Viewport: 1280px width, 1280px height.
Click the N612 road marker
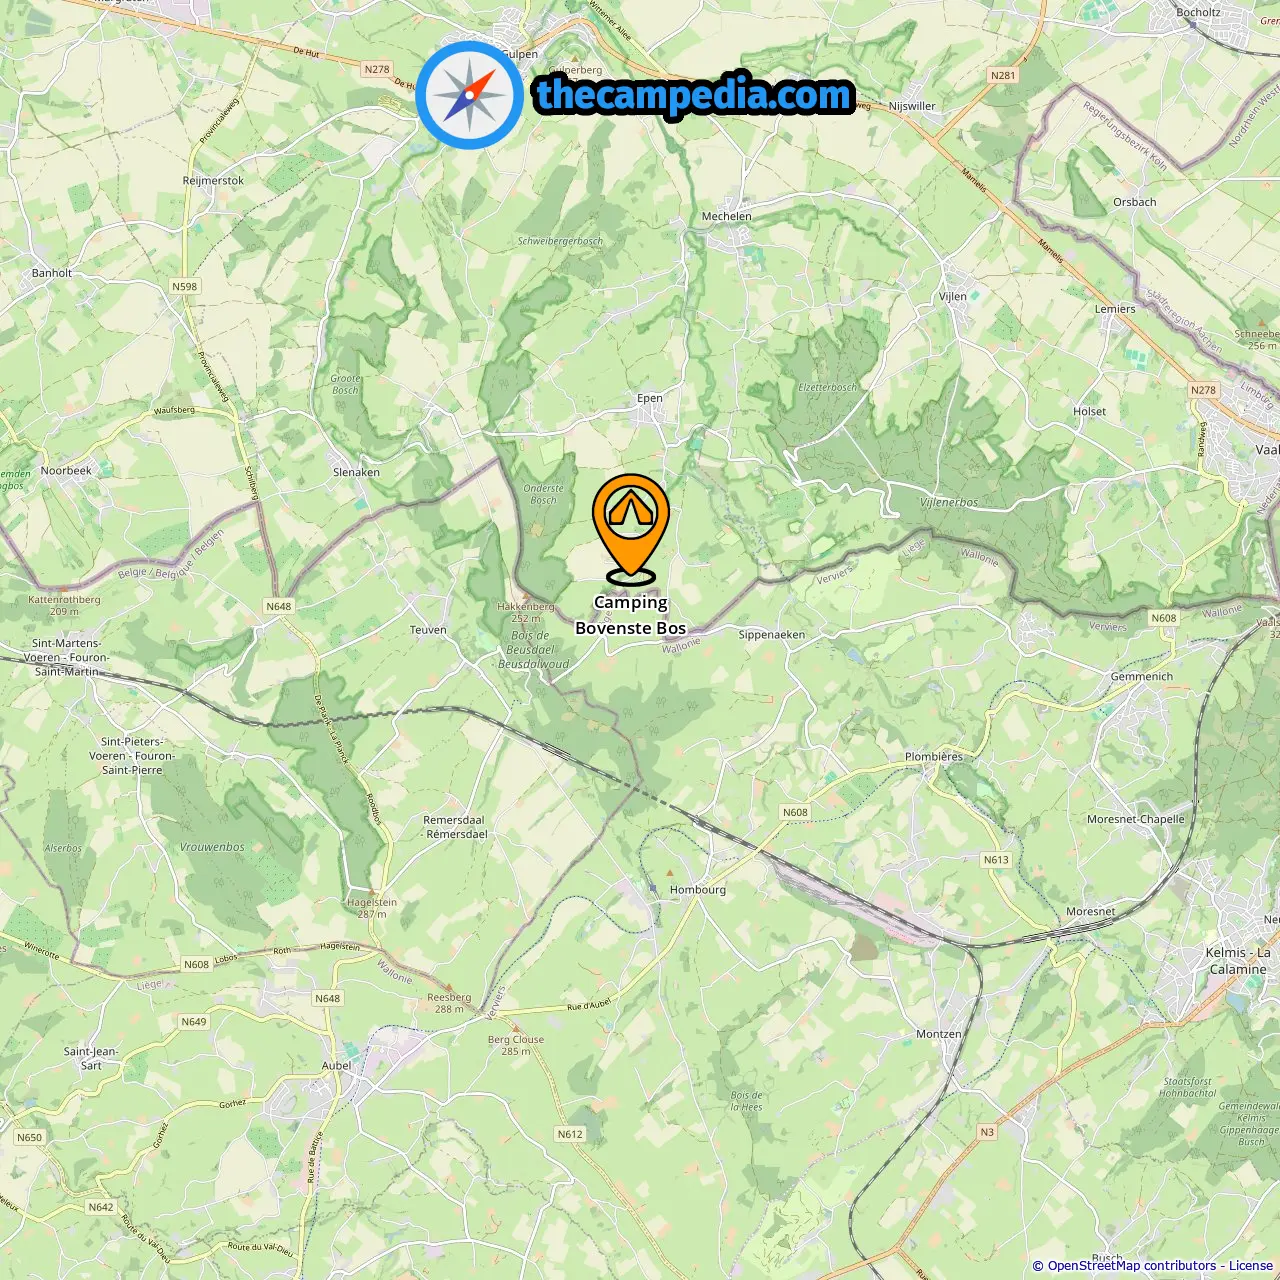coord(570,1134)
